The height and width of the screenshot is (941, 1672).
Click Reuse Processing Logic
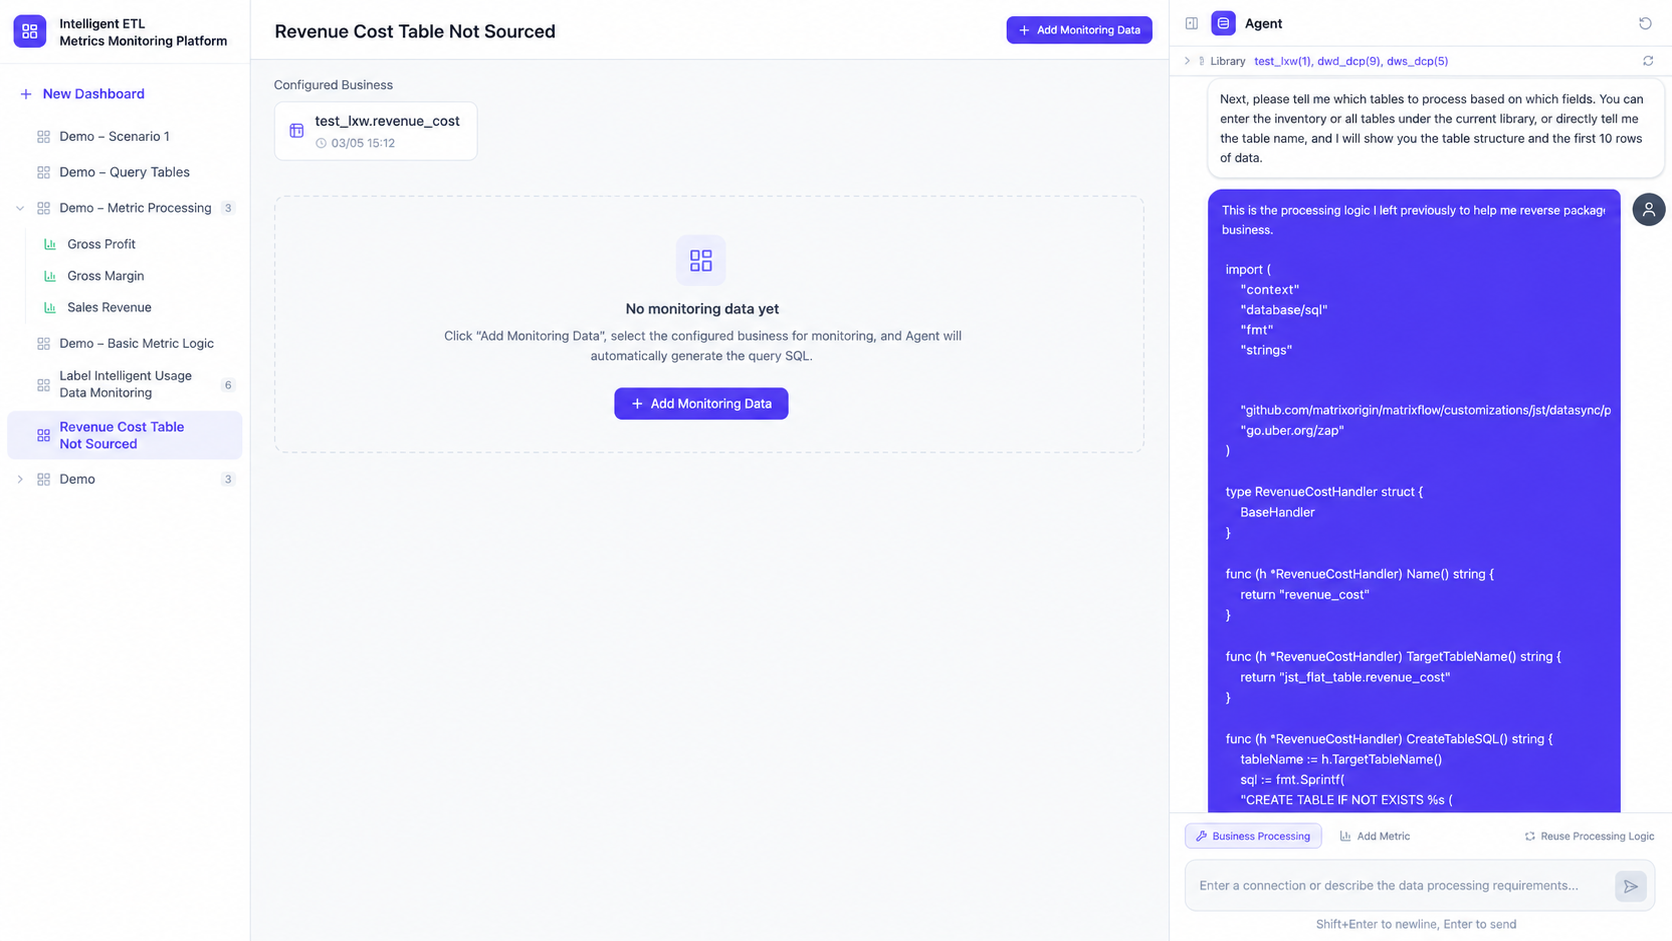(x=1588, y=836)
